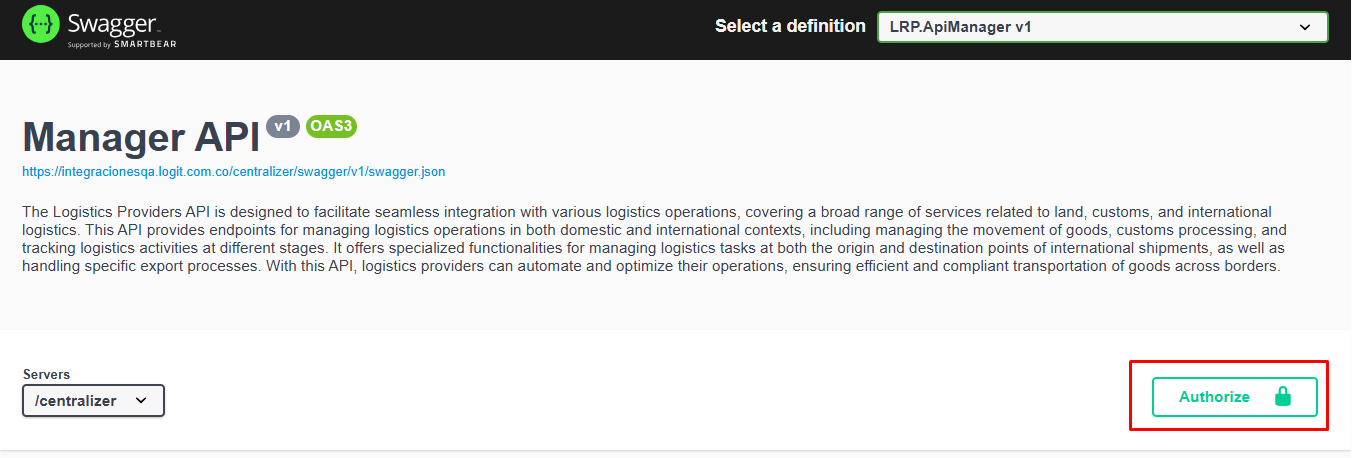Image resolution: width=1352 pixels, height=458 pixels.
Task: Click the API description paragraph
Action: pos(650,240)
